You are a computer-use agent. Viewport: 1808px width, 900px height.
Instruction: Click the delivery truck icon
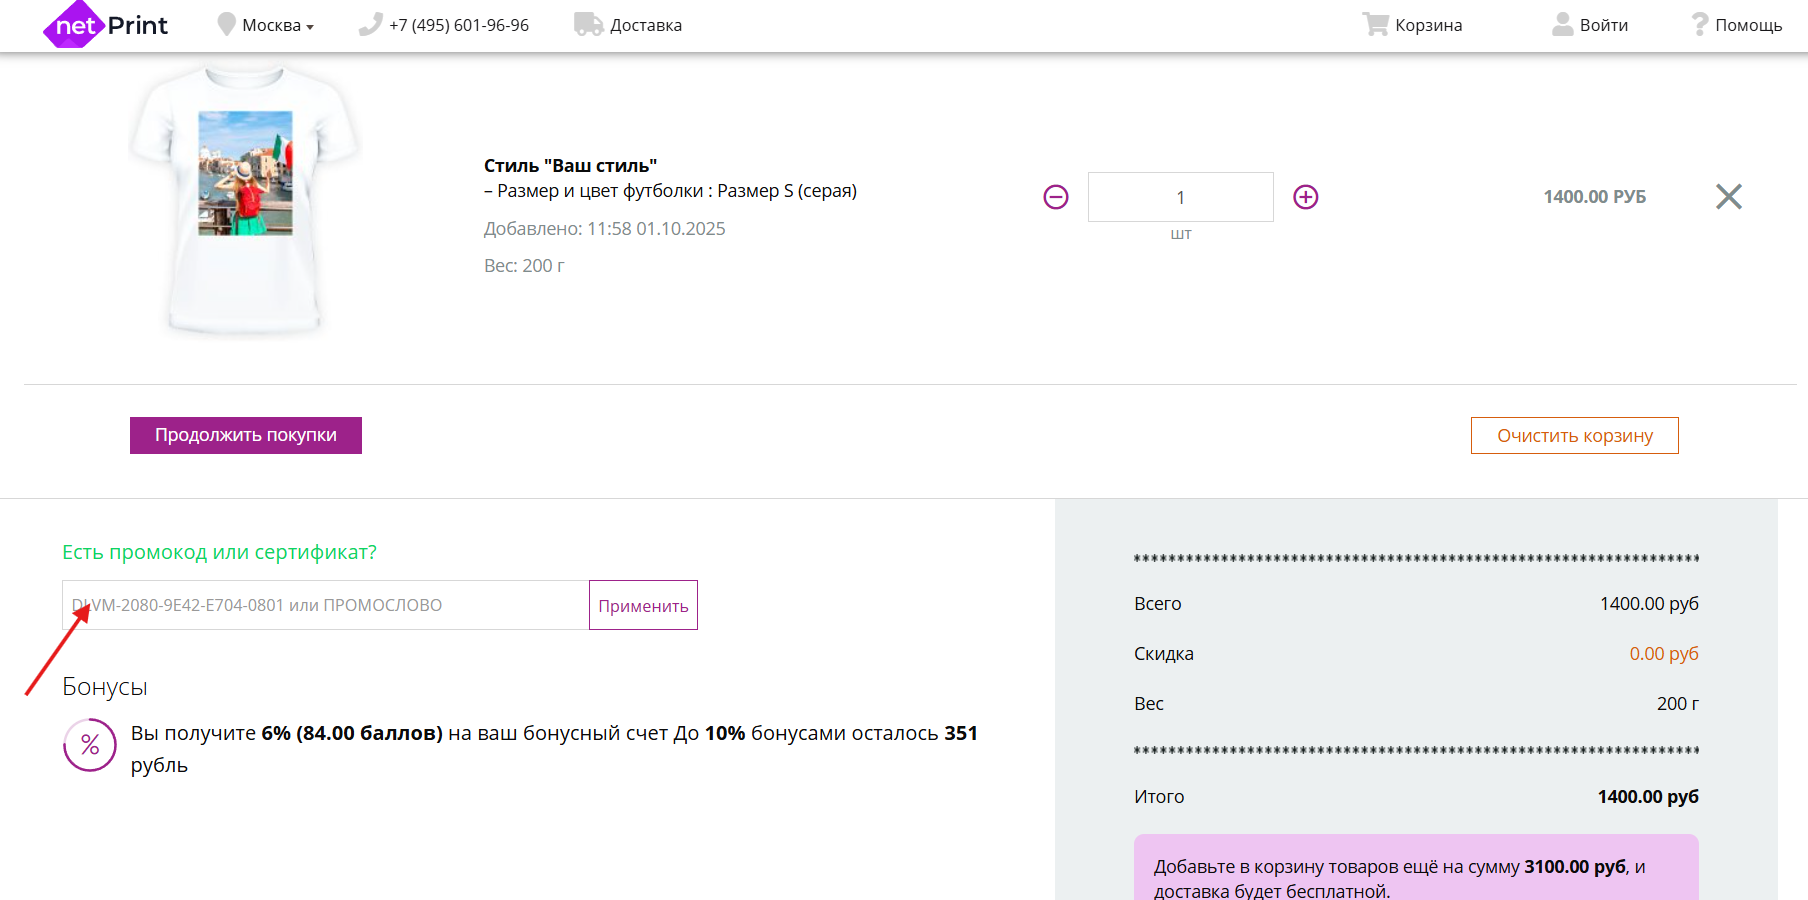coord(588,25)
